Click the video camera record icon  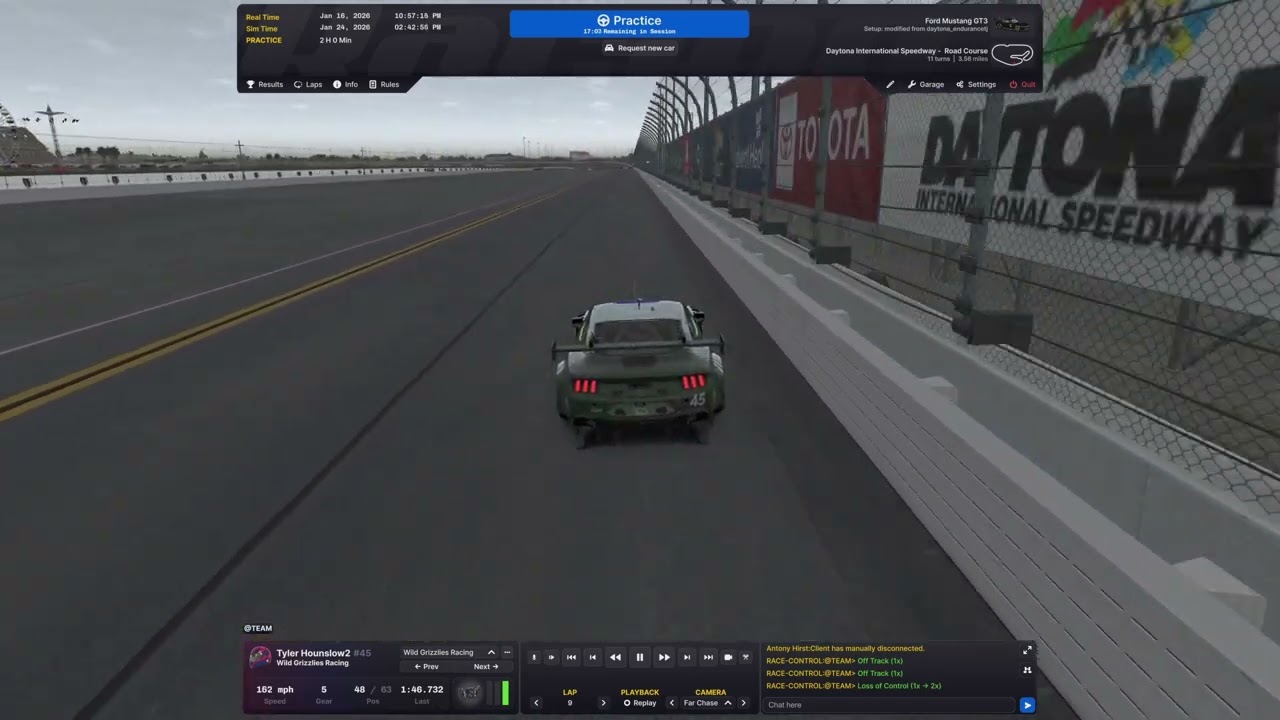[x=728, y=657]
